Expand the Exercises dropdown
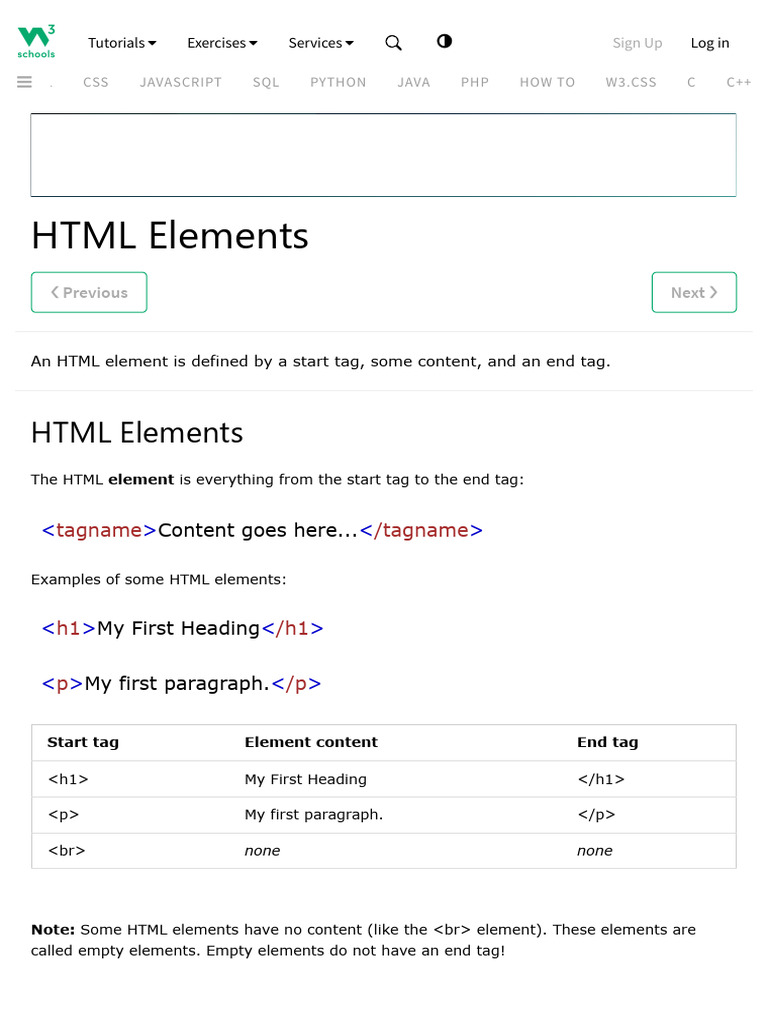768x1024 pixels. pos(222,43)
